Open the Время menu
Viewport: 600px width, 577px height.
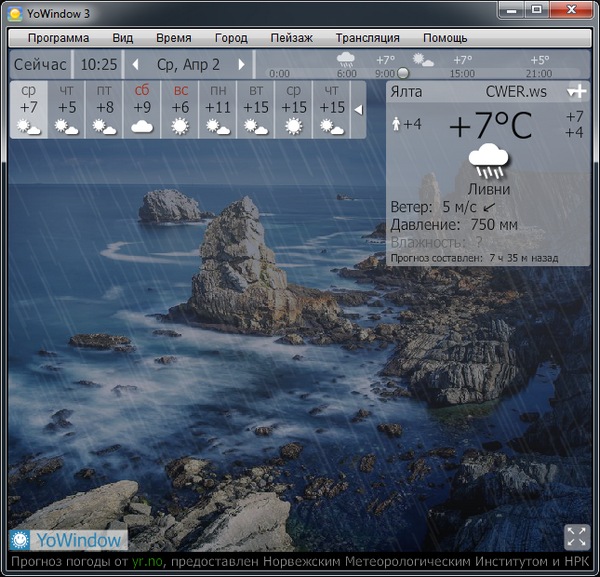point(174,38)
